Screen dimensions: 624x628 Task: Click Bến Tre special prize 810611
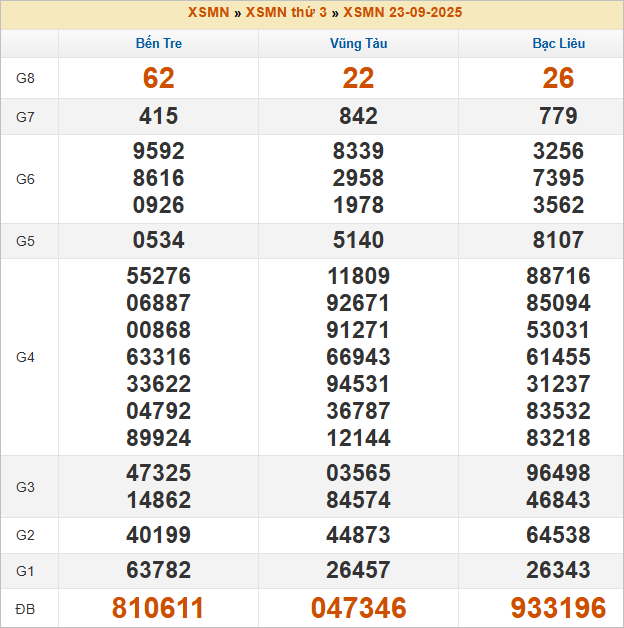pyautogui.click(x=159, y=608)
